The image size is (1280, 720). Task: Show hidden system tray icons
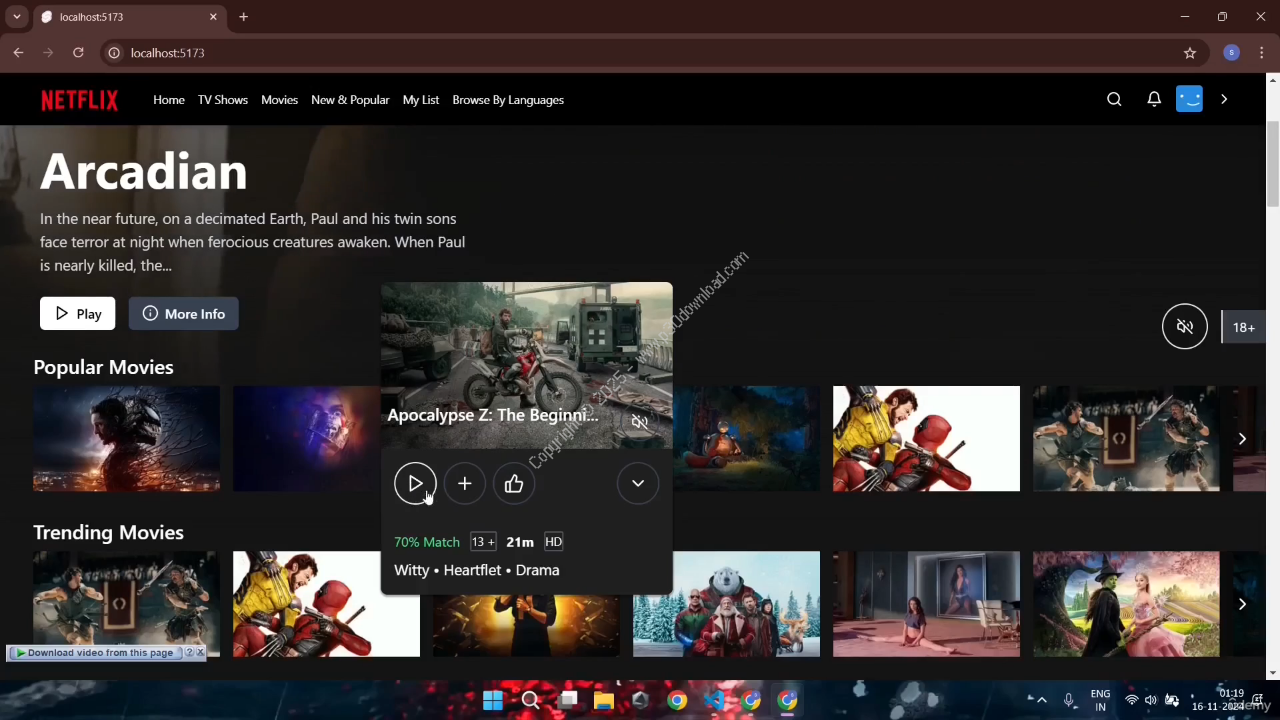(1042, 700)
